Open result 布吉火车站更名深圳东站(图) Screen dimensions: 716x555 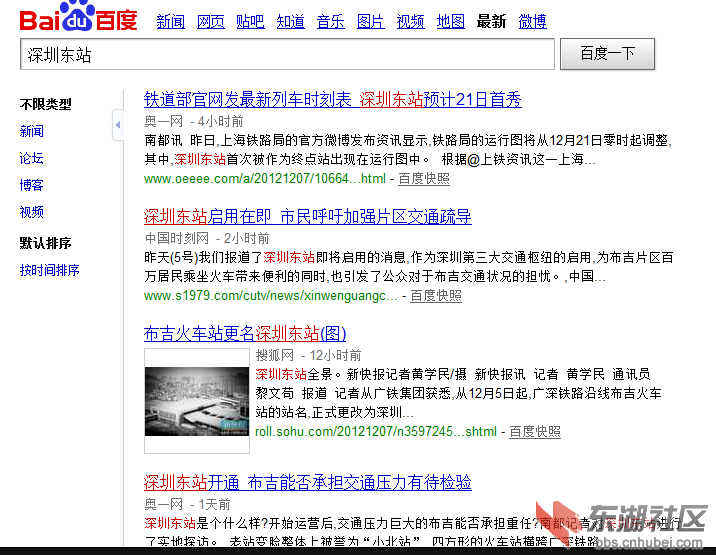(x=245, y=333)
